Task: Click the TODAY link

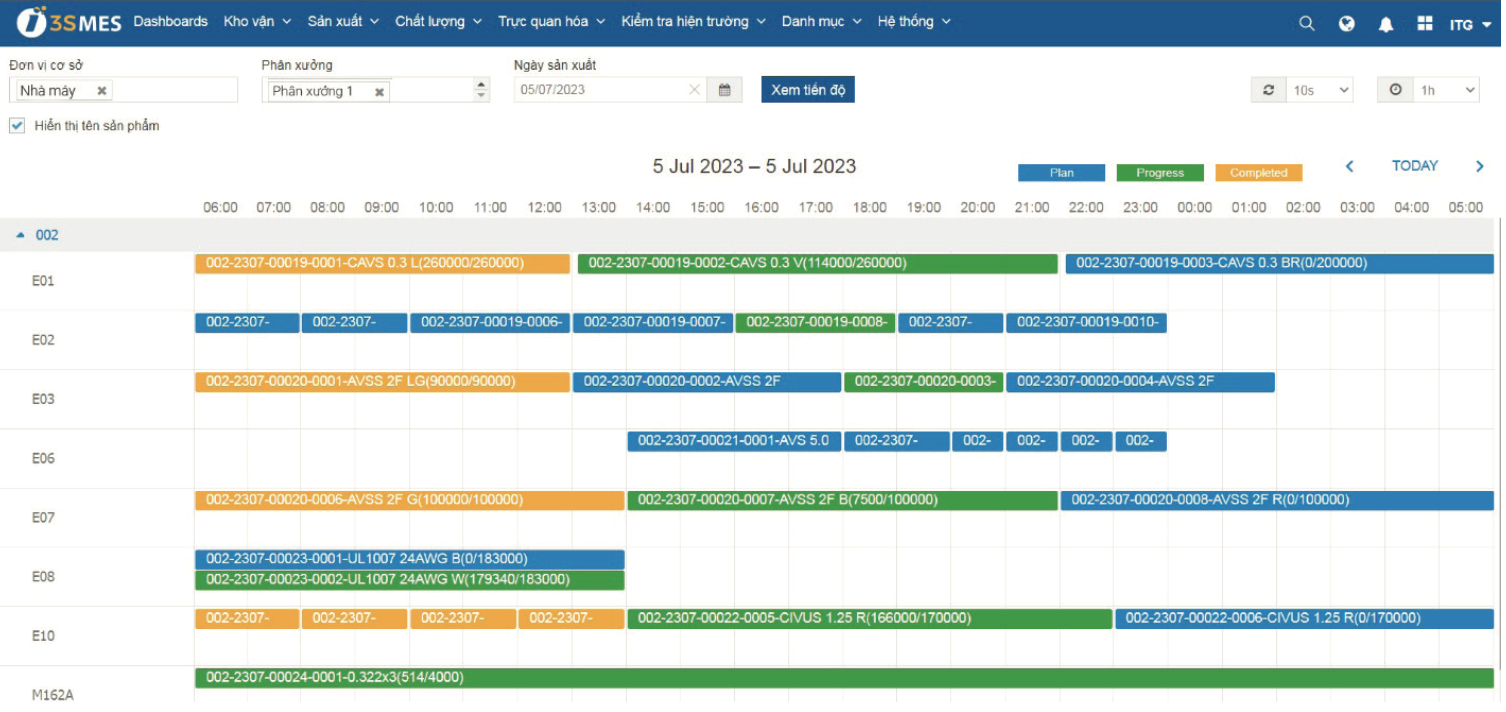Action: coord(1414,166)
